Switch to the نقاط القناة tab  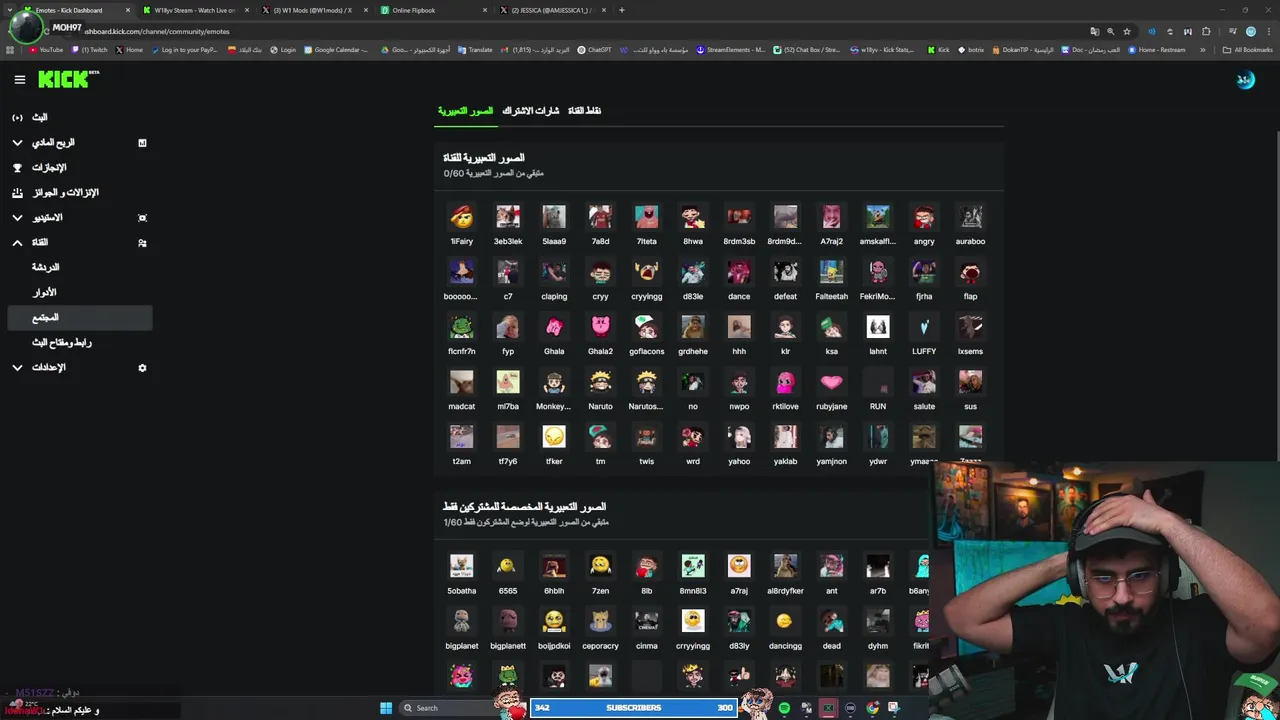tap(584, 110)
